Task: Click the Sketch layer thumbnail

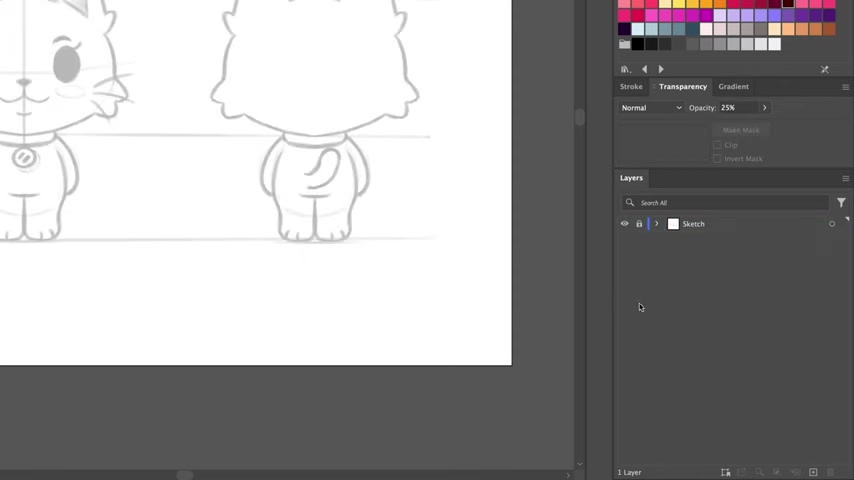Action: (x=673, y=224)
